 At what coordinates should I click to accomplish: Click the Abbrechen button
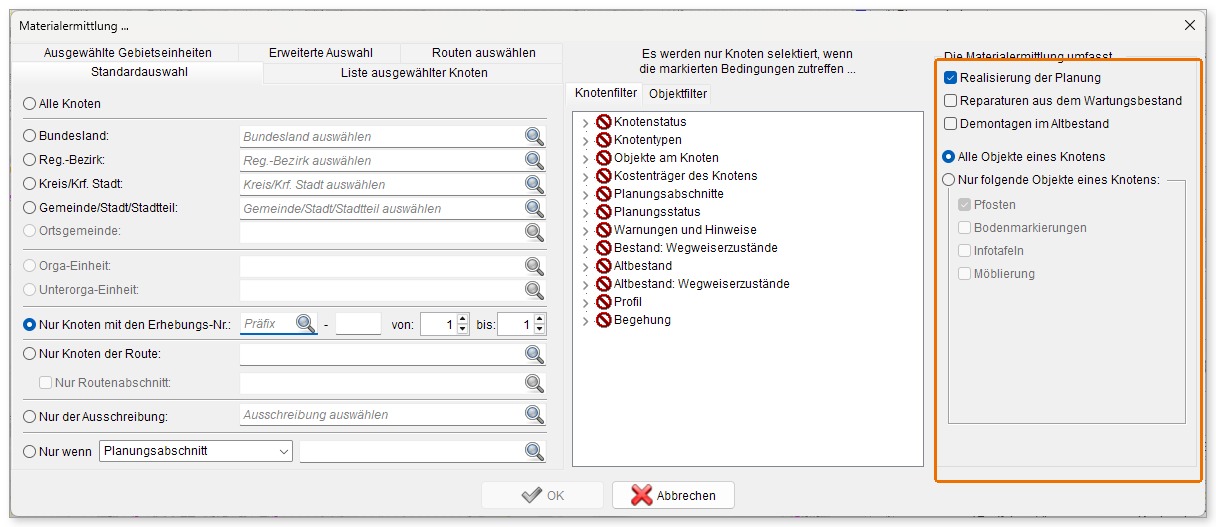pyautogui.click(x=673, y=495)
